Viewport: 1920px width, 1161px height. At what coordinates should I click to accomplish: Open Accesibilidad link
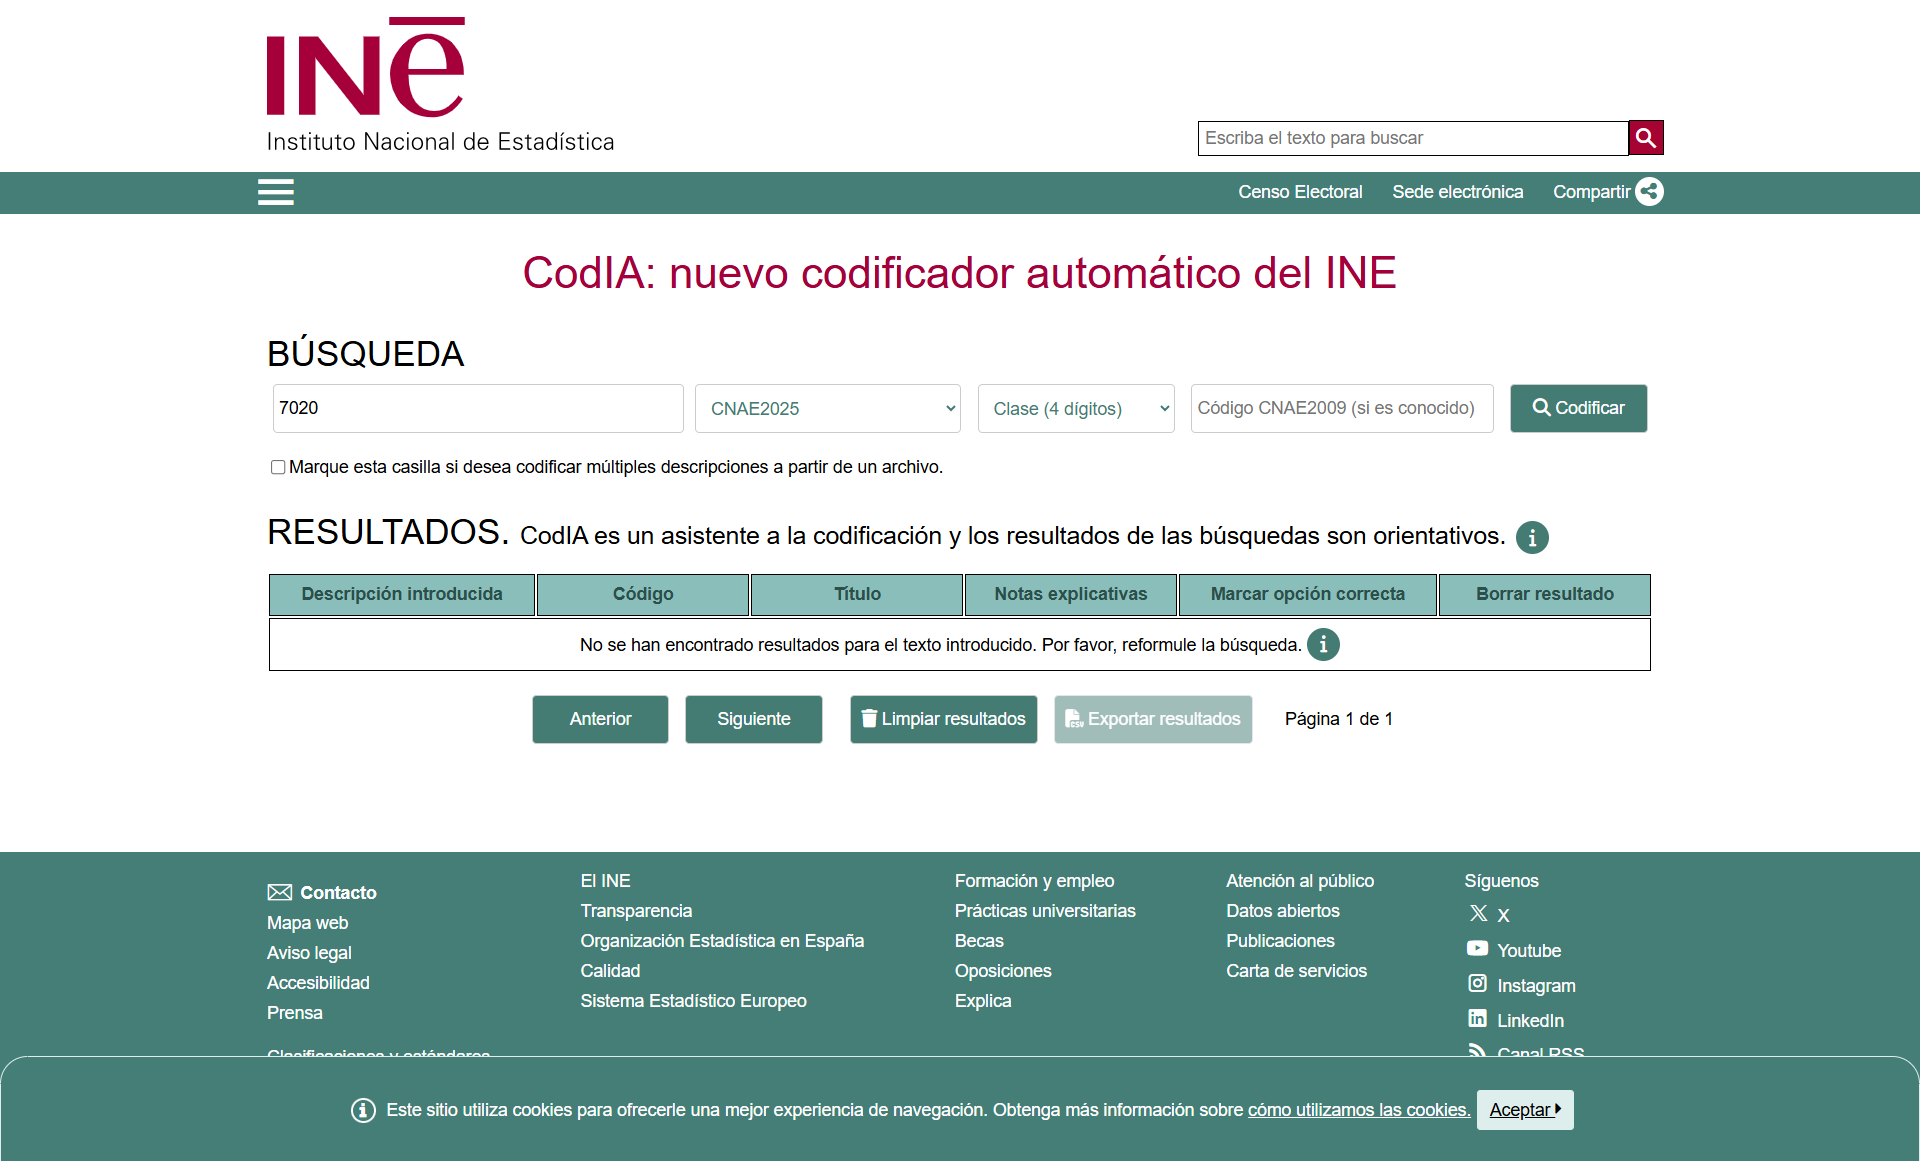[x=318, y=983]
